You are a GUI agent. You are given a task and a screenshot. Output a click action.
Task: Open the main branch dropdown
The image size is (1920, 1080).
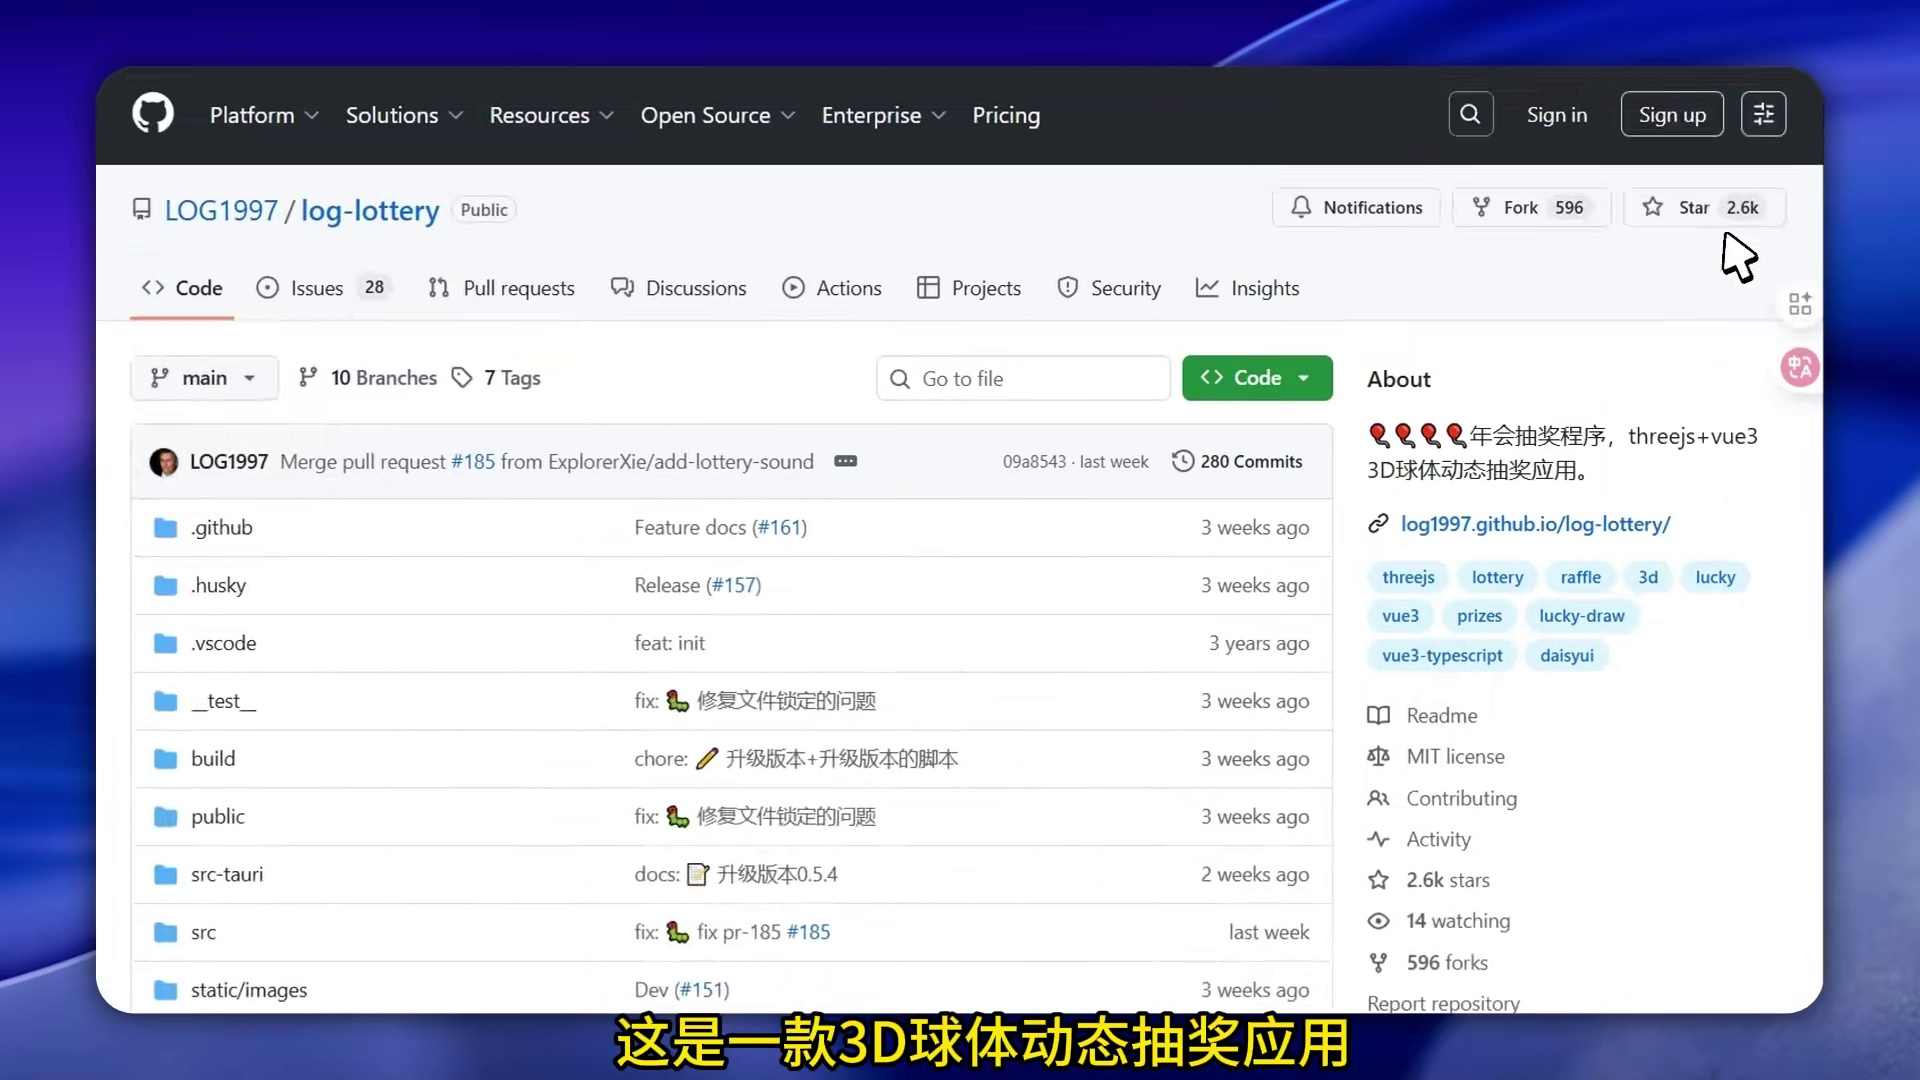click(x=204, y=378)
